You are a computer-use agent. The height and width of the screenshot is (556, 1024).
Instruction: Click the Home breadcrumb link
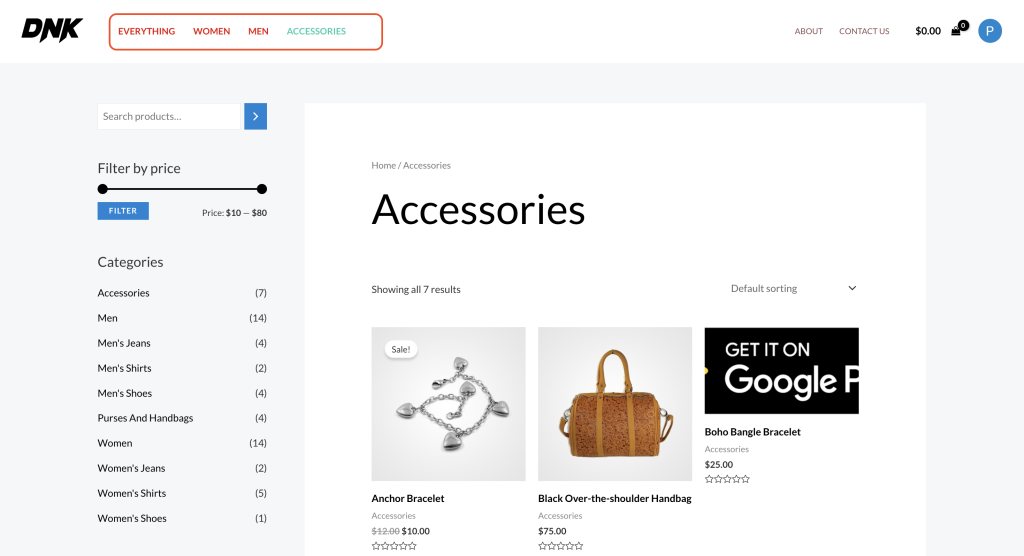(383, 165)
